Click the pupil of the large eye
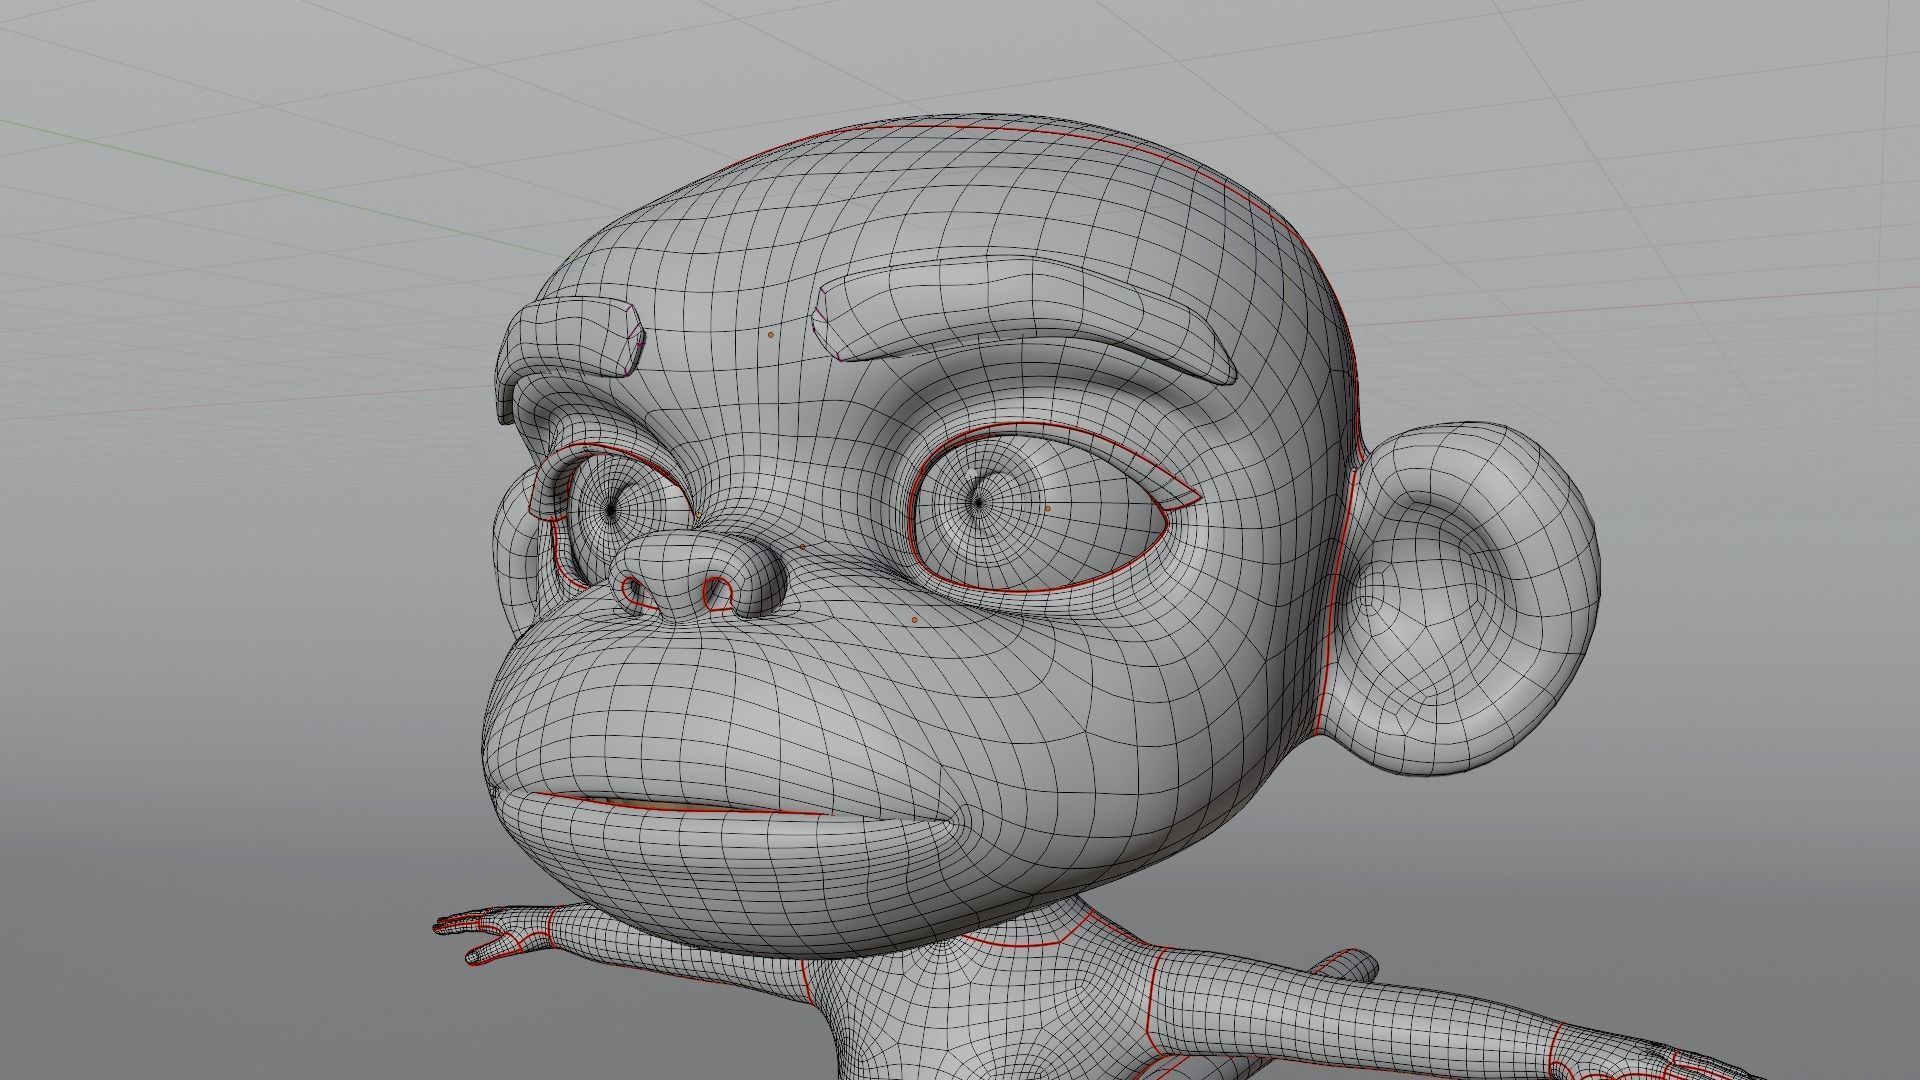 pyautogui.click(x=978, y=504)
